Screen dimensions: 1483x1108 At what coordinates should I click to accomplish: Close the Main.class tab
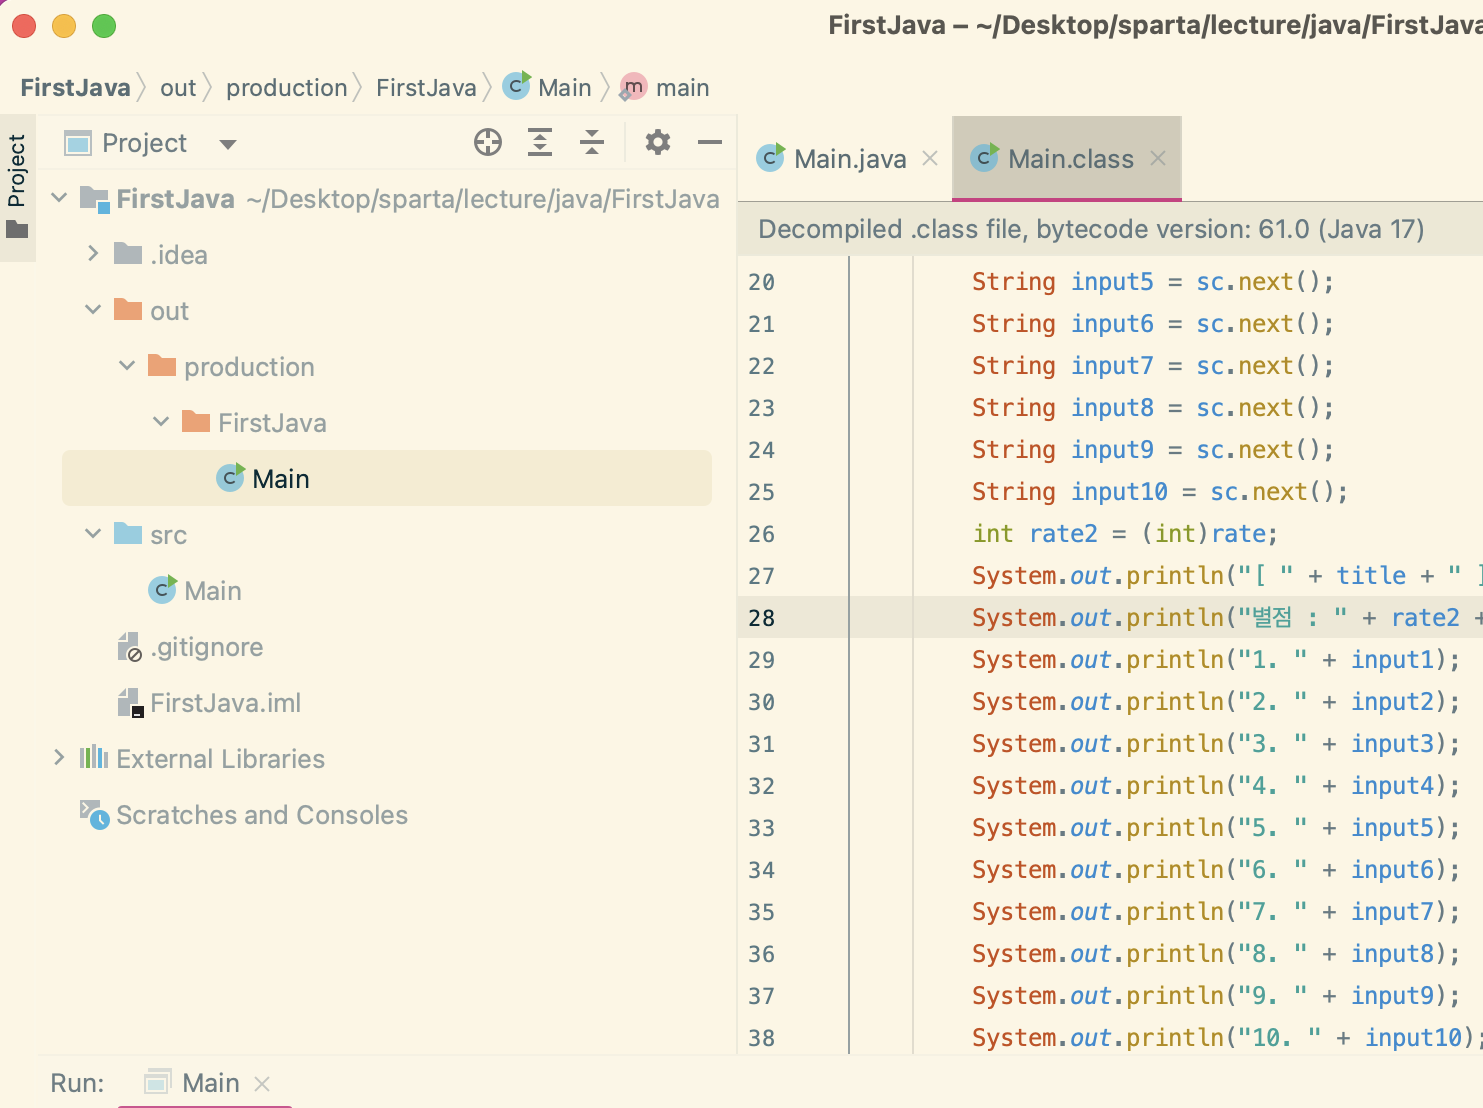coord(1158,158)
